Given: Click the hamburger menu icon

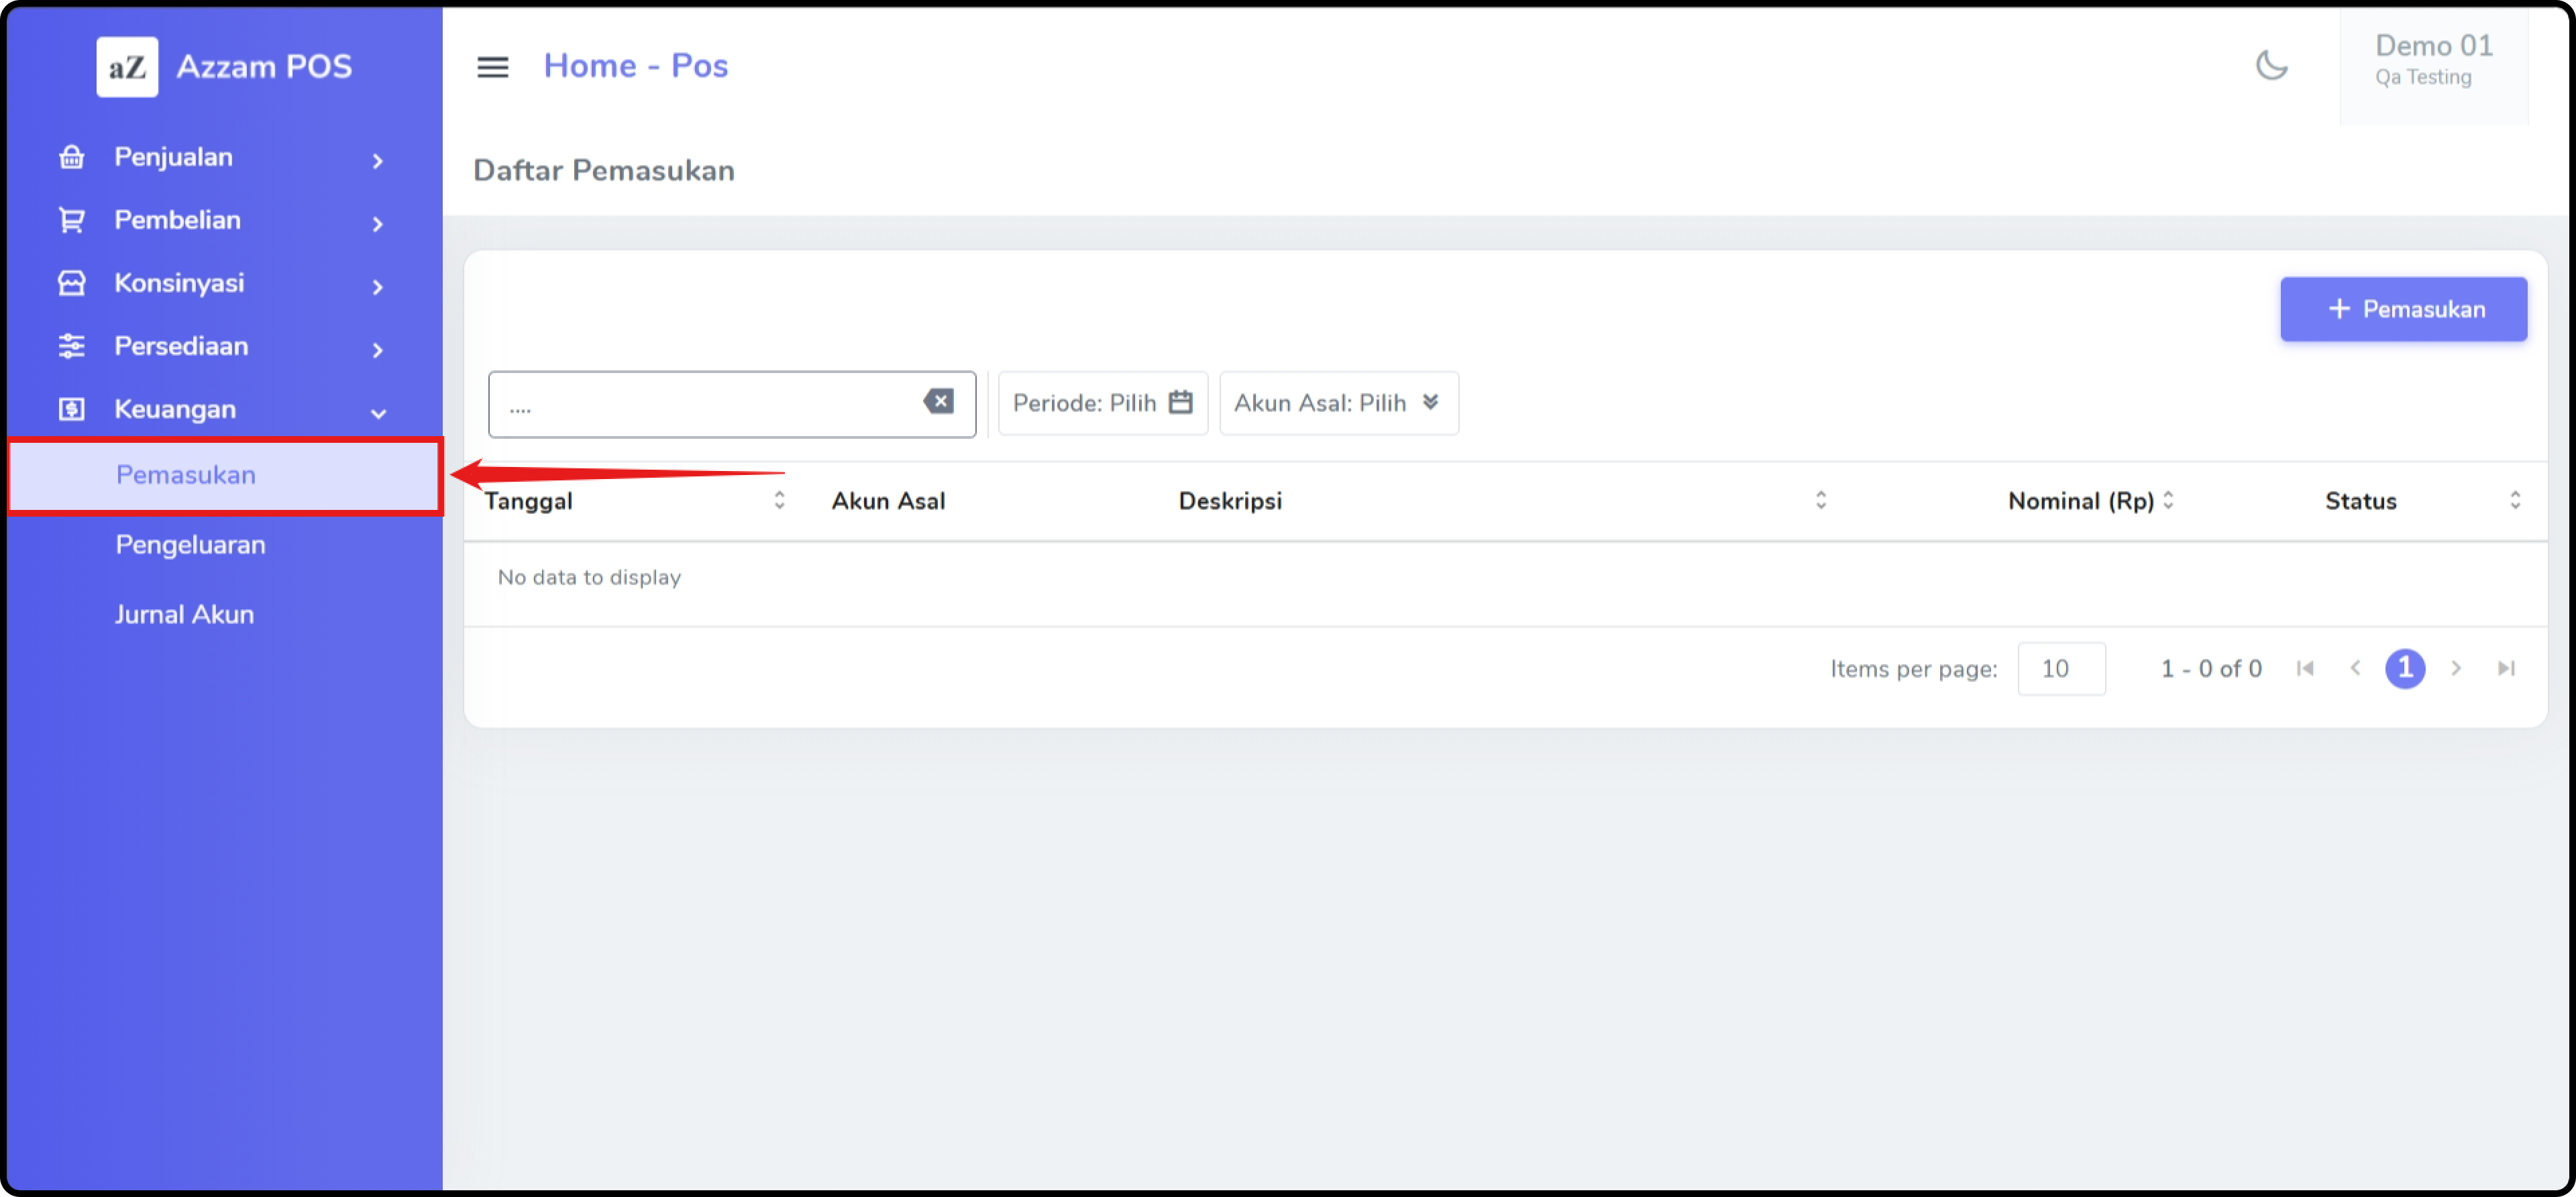Looking at the screenshot, I should [492, 67].
